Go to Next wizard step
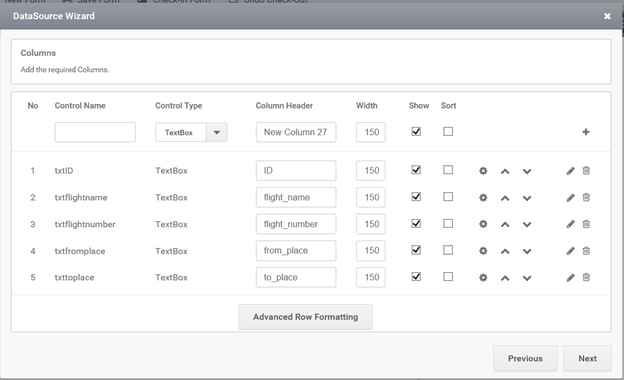This screenshot has width=624, height=380. pos(587,359)
